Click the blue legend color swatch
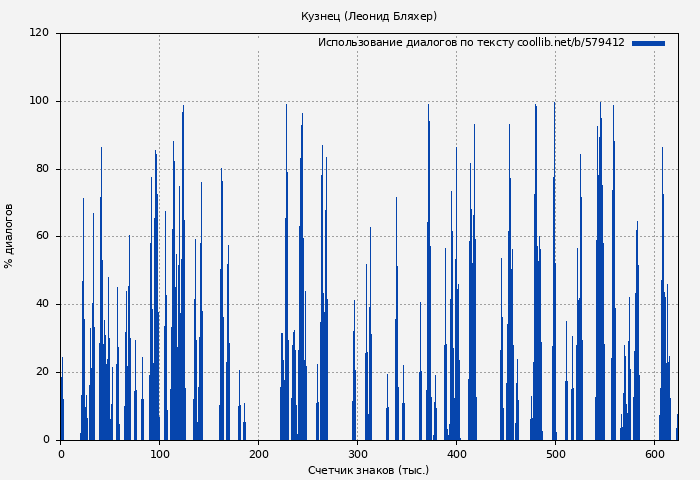 point(648,43)
